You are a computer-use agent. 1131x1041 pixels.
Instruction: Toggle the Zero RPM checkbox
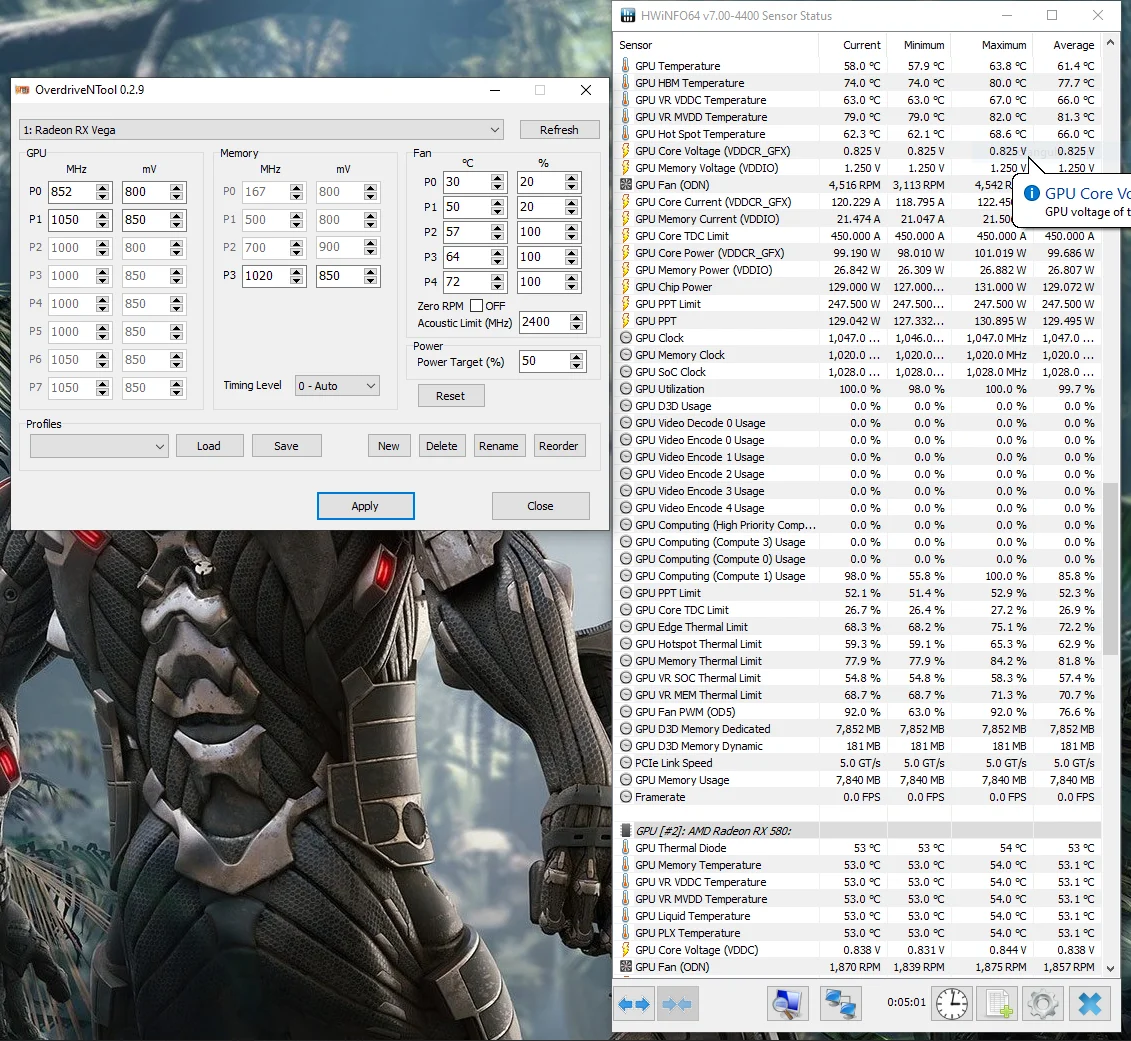476,305
